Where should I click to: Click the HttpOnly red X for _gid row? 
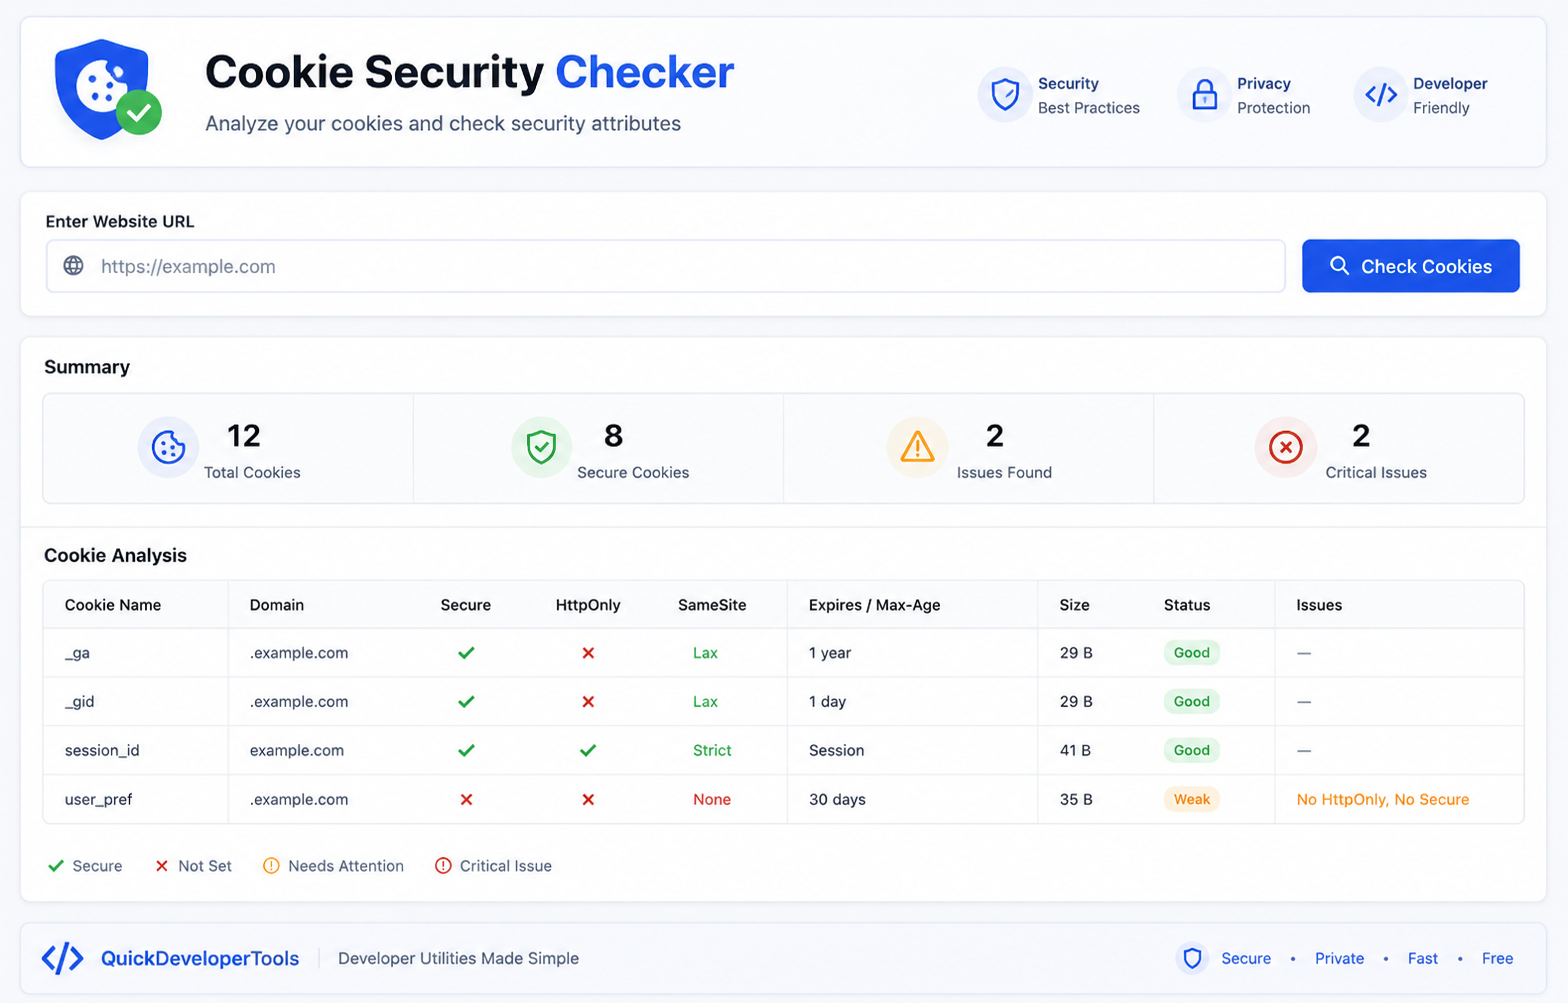tap(588, 702)
